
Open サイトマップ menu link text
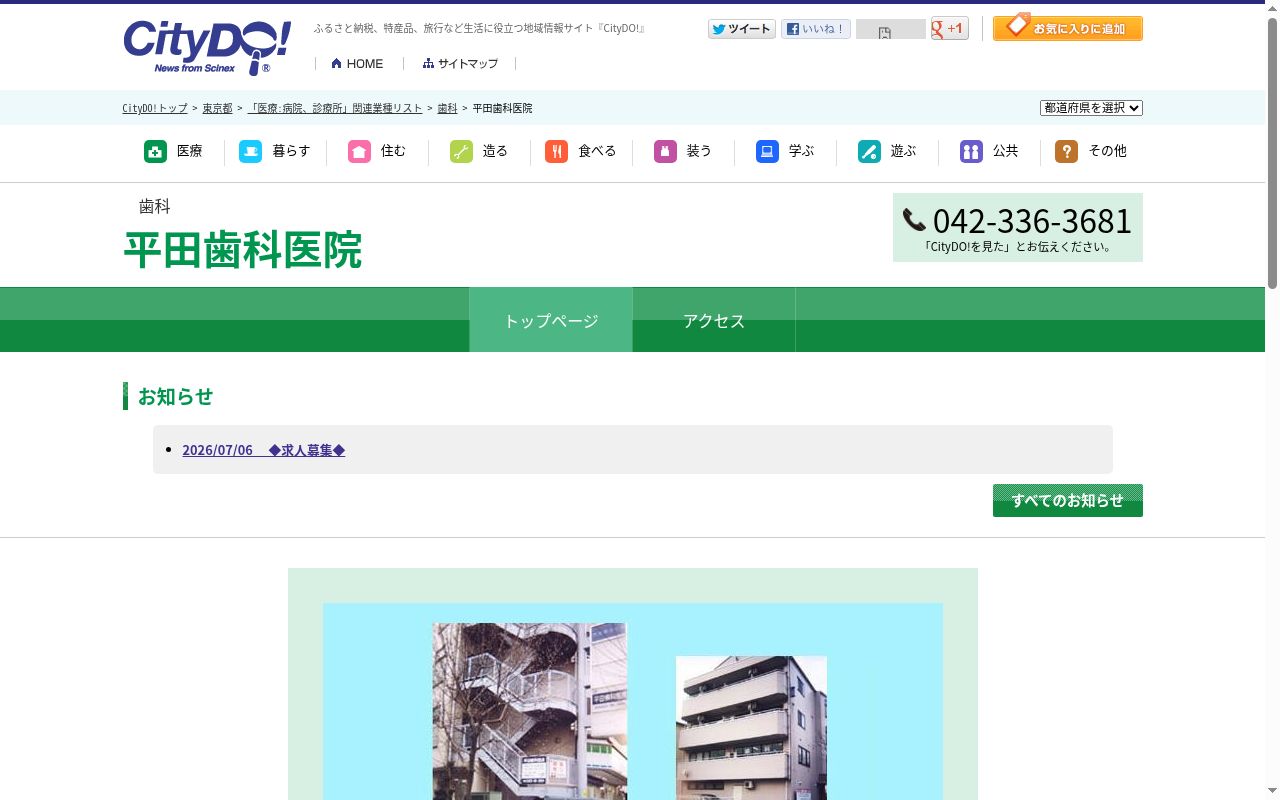point(468,64)
